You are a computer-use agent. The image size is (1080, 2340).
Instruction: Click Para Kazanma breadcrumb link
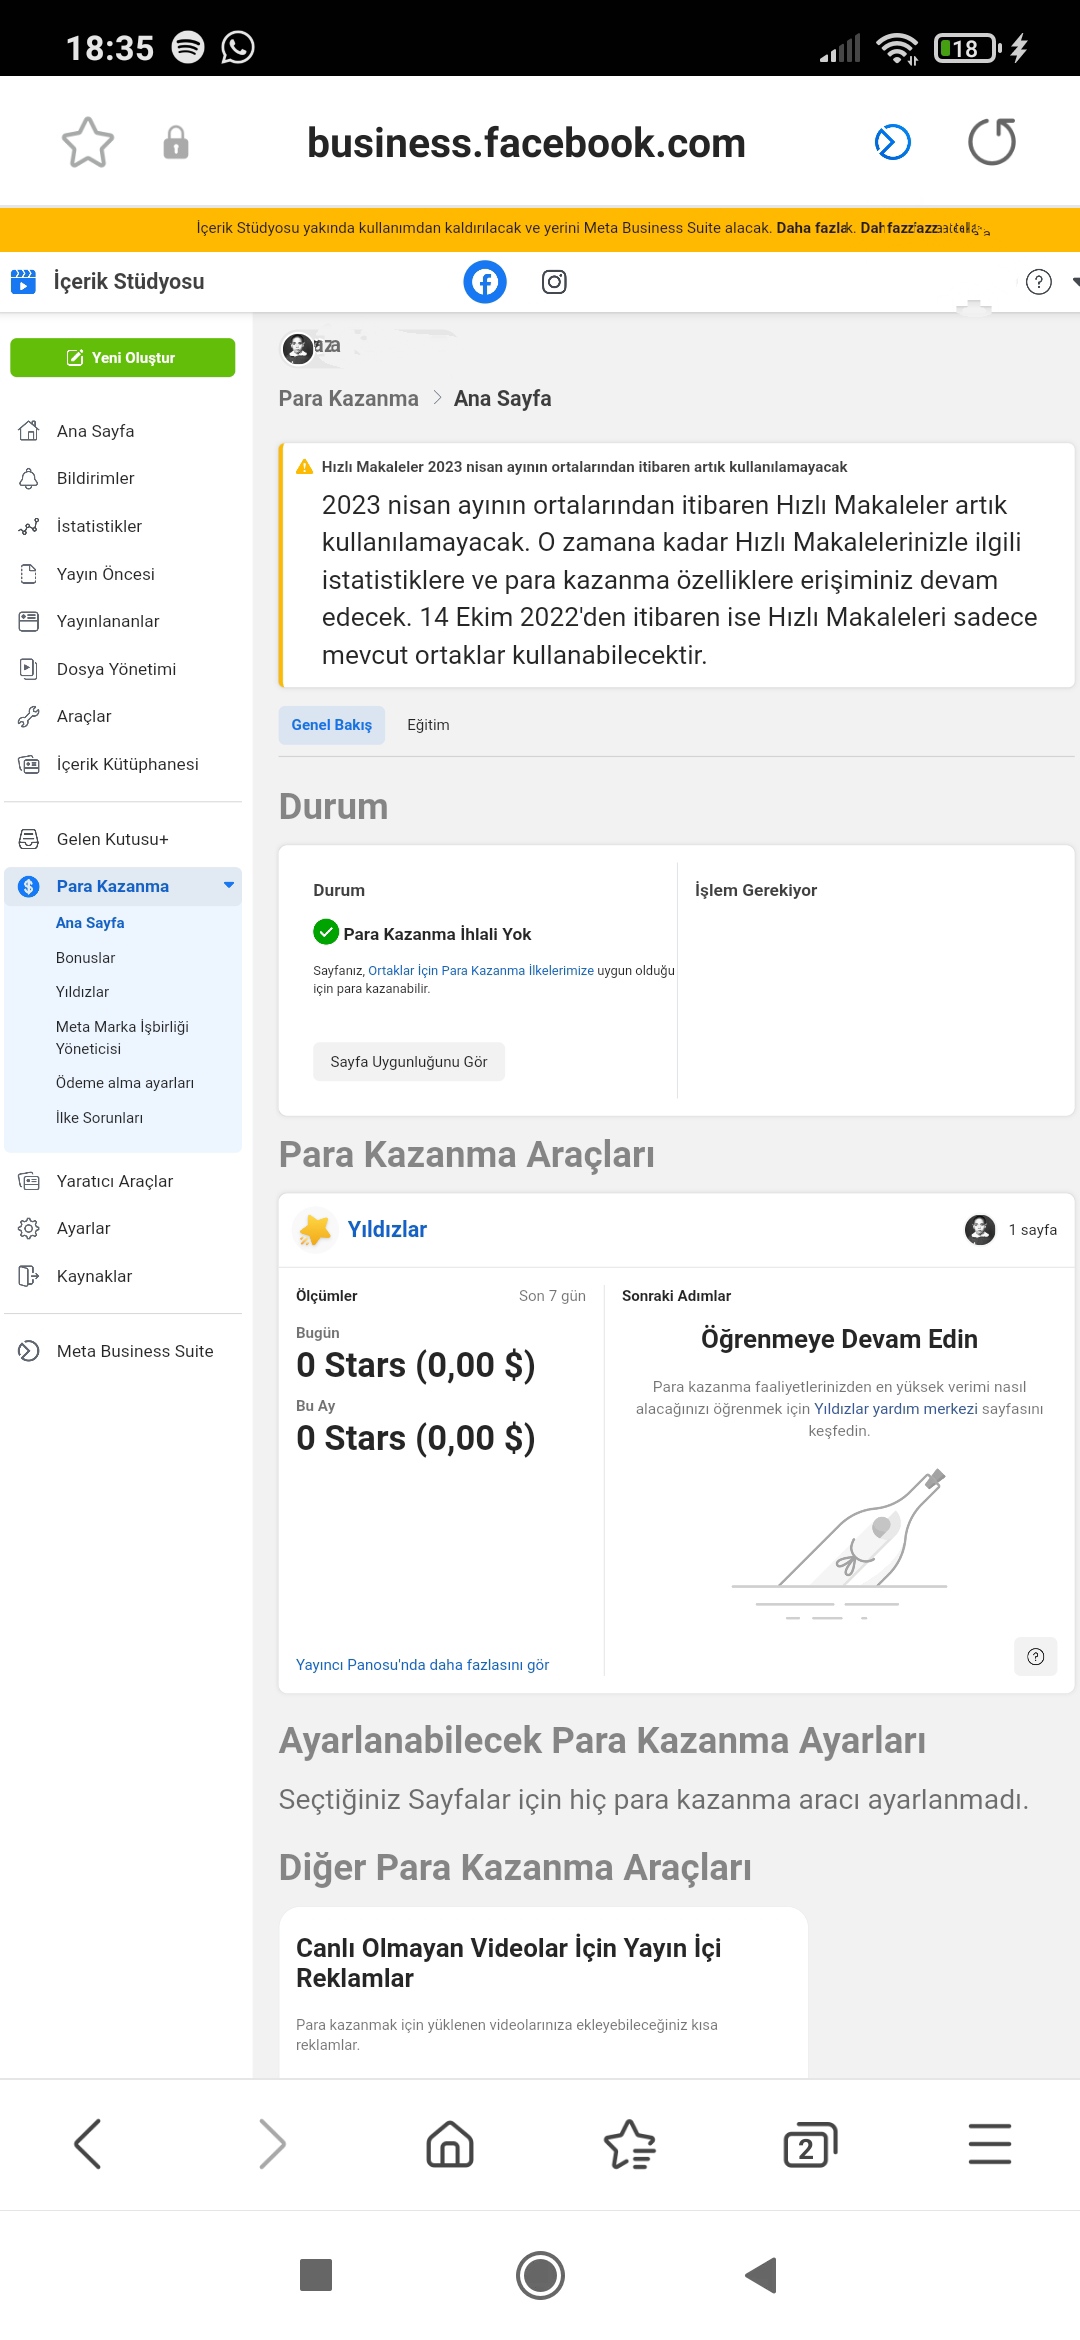348,398
